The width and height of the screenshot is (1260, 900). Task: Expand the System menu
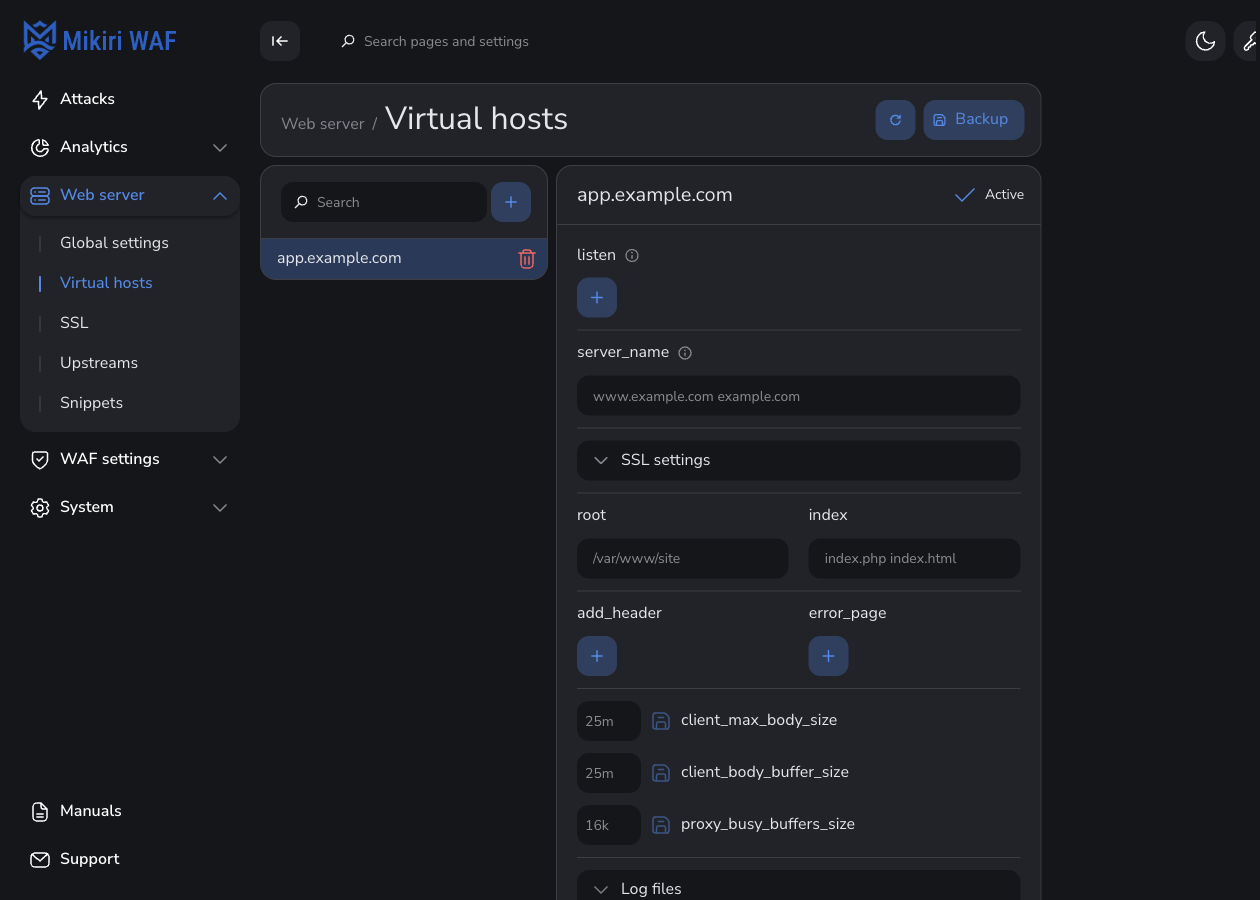tap(130, 507)
